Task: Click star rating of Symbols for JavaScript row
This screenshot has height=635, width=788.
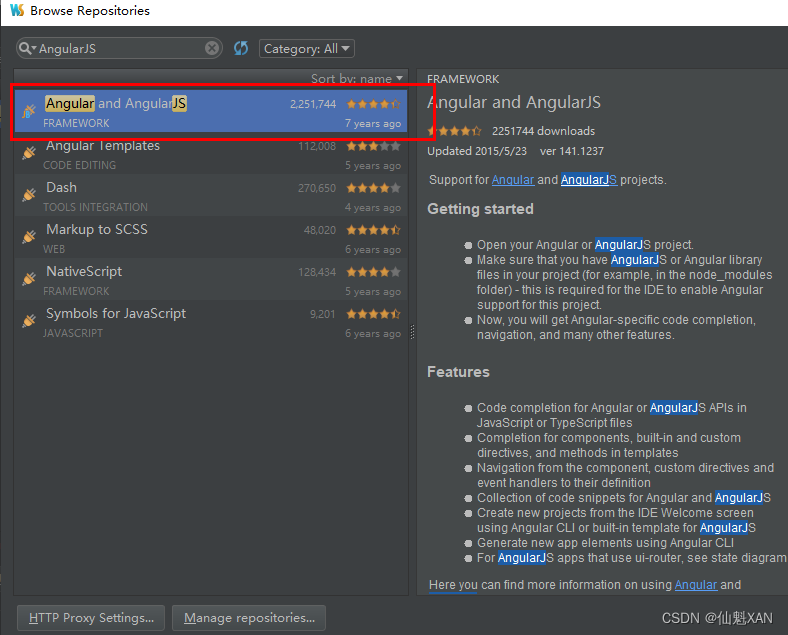Action: (373, 314)
